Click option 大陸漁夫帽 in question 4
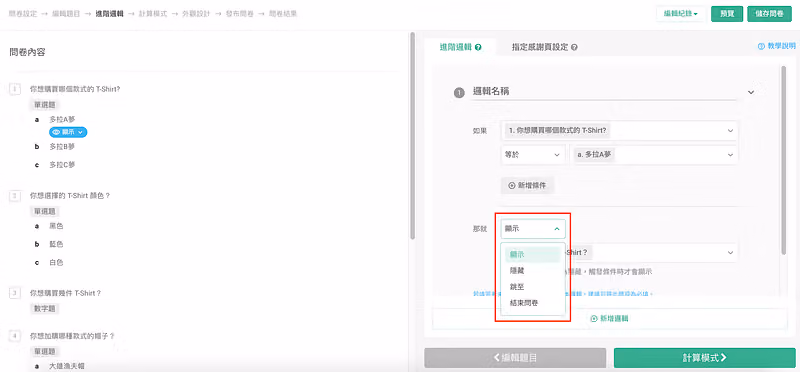The height and width of the screenshot is (372, 800). (66, 366)
